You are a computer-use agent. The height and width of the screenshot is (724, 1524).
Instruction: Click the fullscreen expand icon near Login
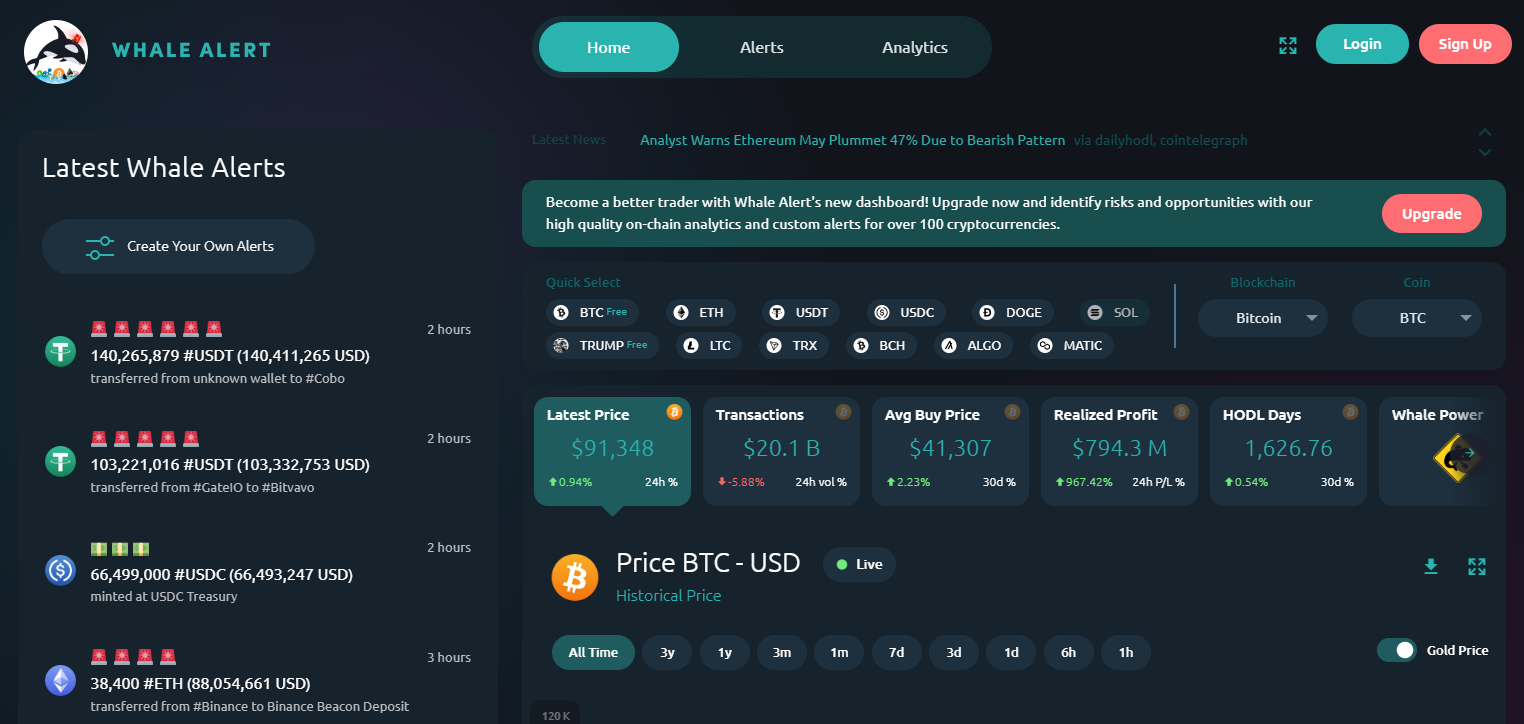tap(1288, 45)
